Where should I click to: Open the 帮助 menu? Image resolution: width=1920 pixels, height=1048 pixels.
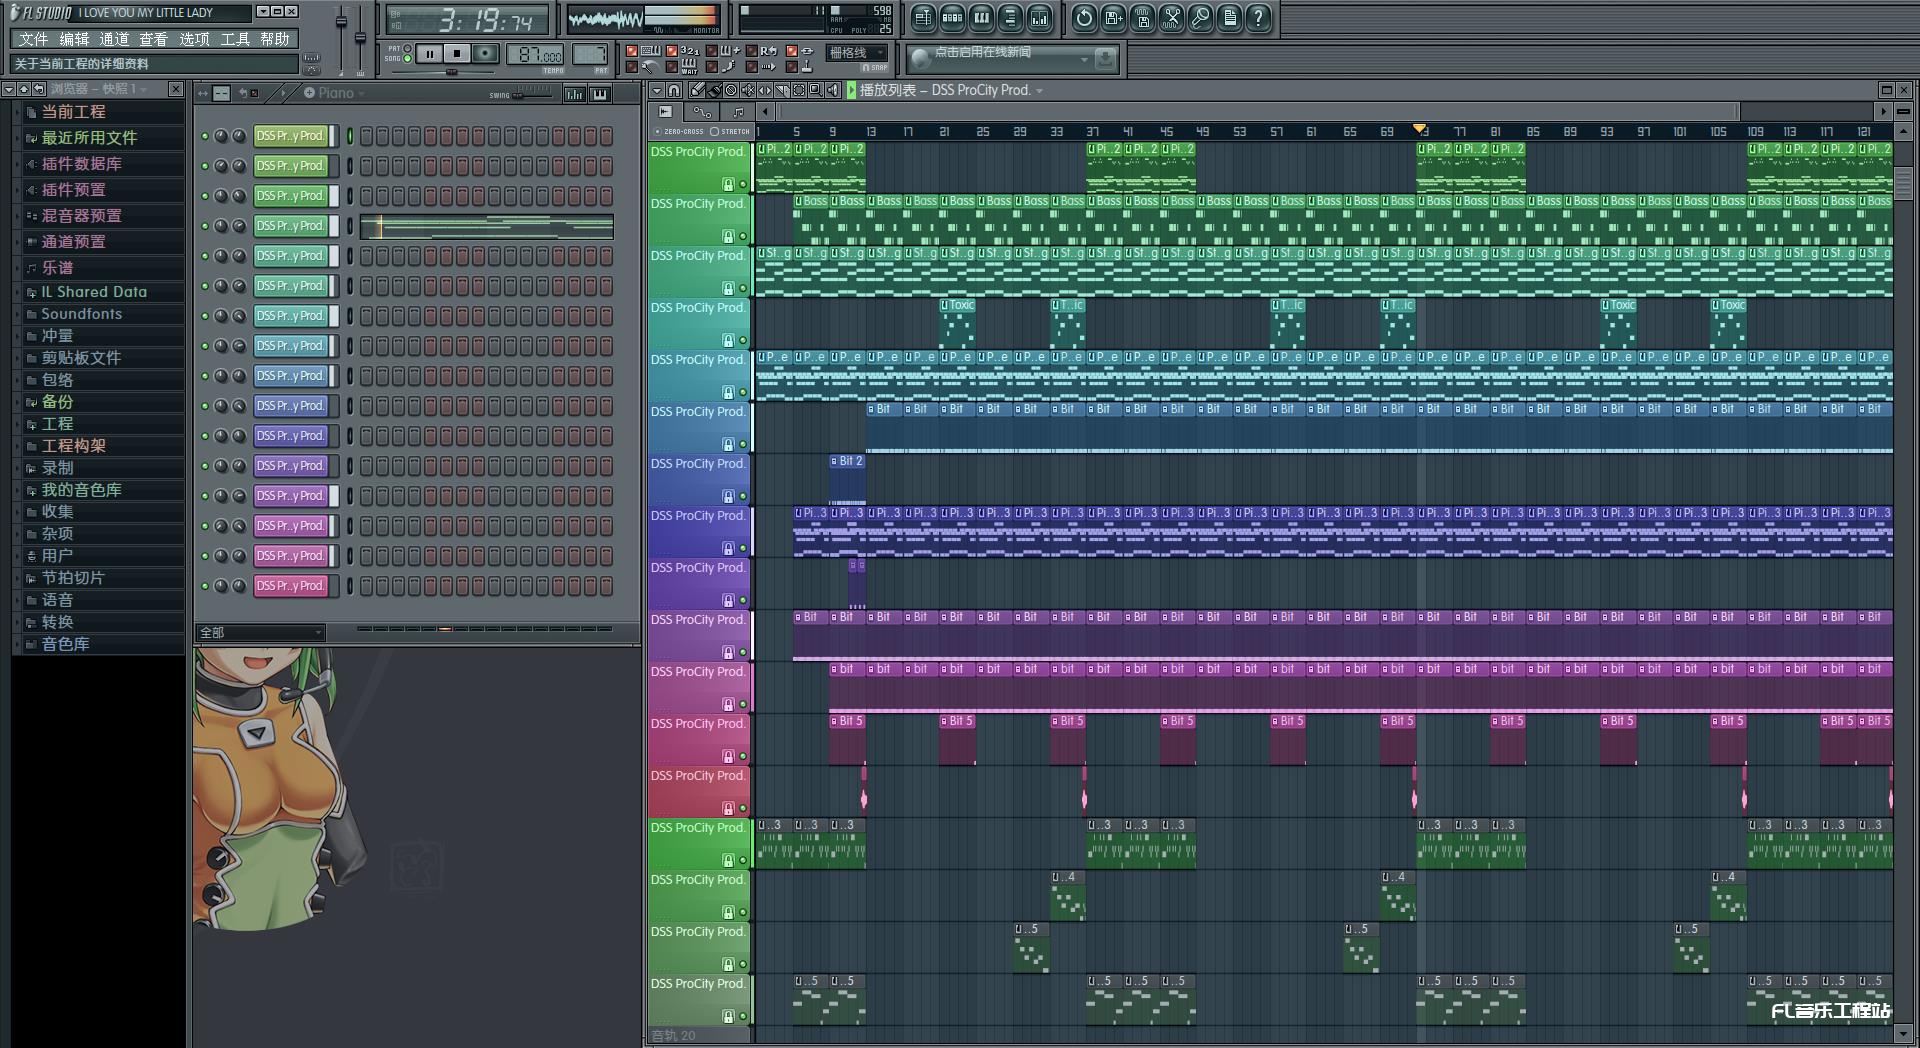(x=275, y=39)
